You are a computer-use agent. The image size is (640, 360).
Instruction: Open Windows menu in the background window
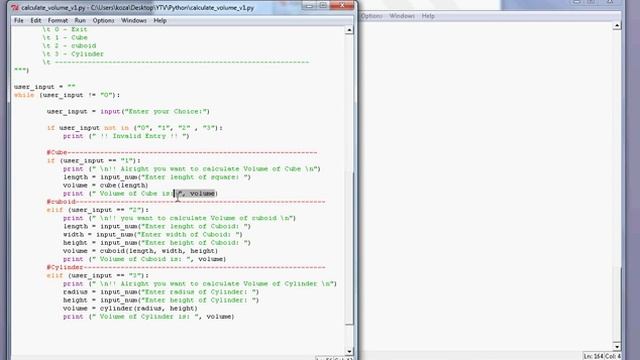[402, 16]
